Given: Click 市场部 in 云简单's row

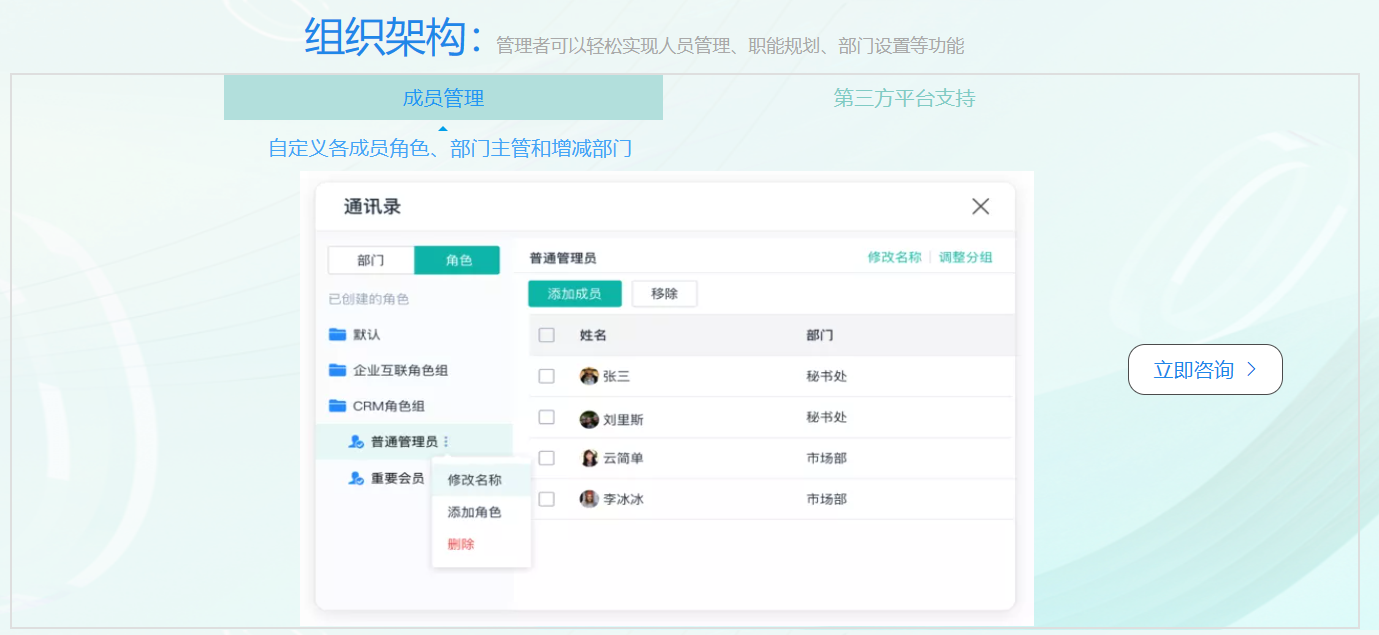Looking at the screenshot, I should [x=827, y=458].
